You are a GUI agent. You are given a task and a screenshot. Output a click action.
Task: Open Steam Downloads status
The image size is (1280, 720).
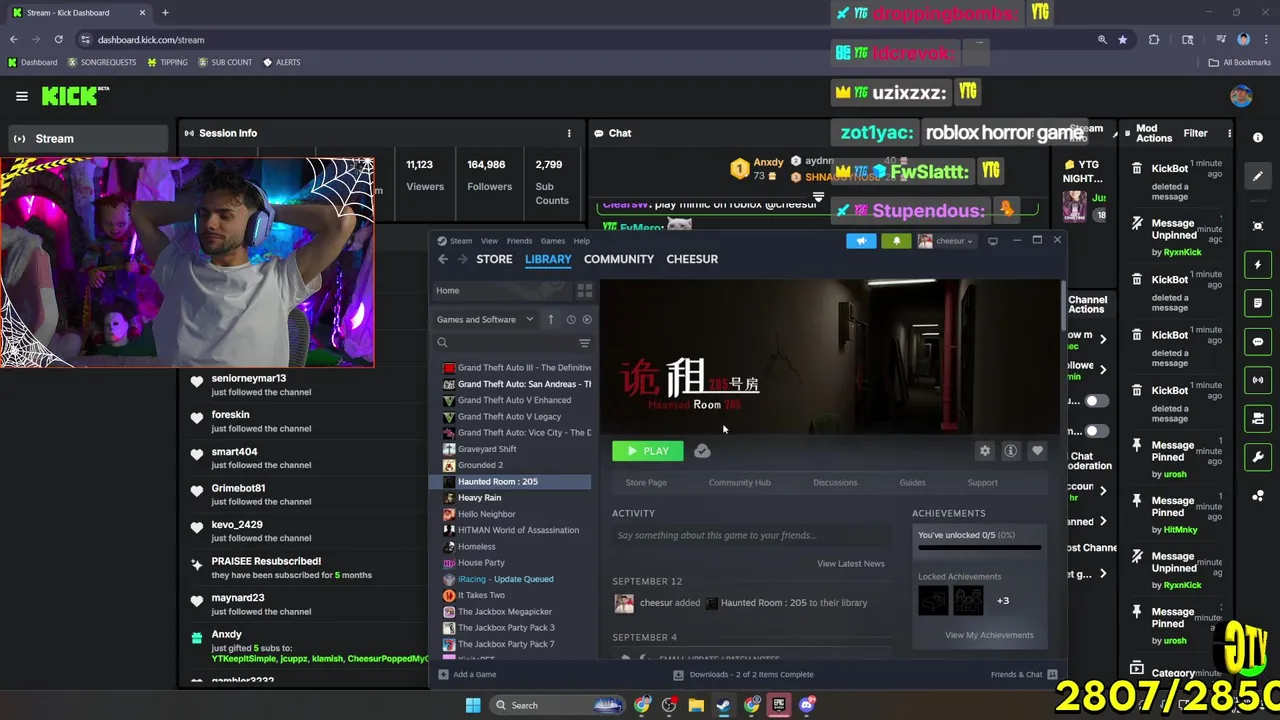point(744,675)
